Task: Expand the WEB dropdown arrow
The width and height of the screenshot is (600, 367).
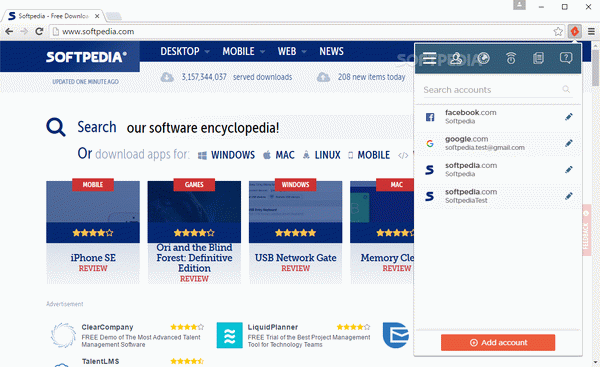Action: tap(304, 51)
